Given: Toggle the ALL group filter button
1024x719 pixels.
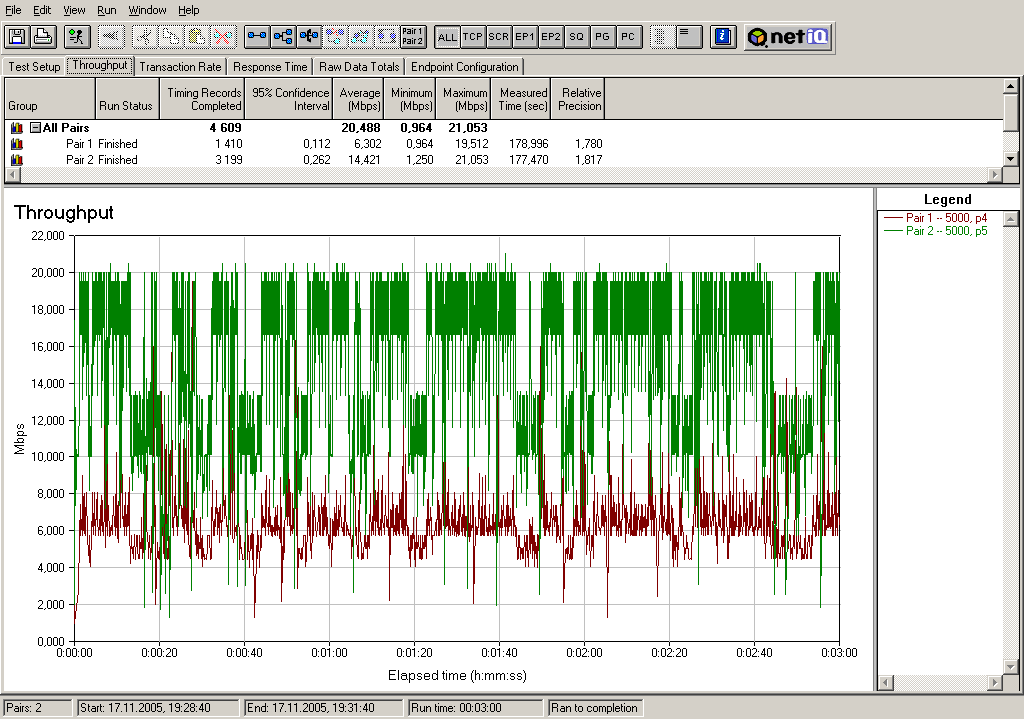Looking at the screenshot, I should point(447,37).
